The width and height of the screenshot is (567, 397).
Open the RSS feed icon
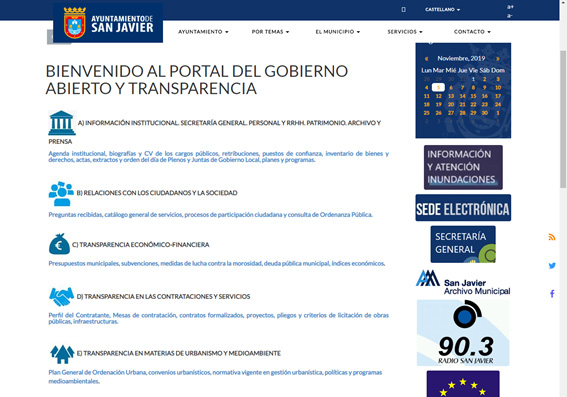click(552, 237)
